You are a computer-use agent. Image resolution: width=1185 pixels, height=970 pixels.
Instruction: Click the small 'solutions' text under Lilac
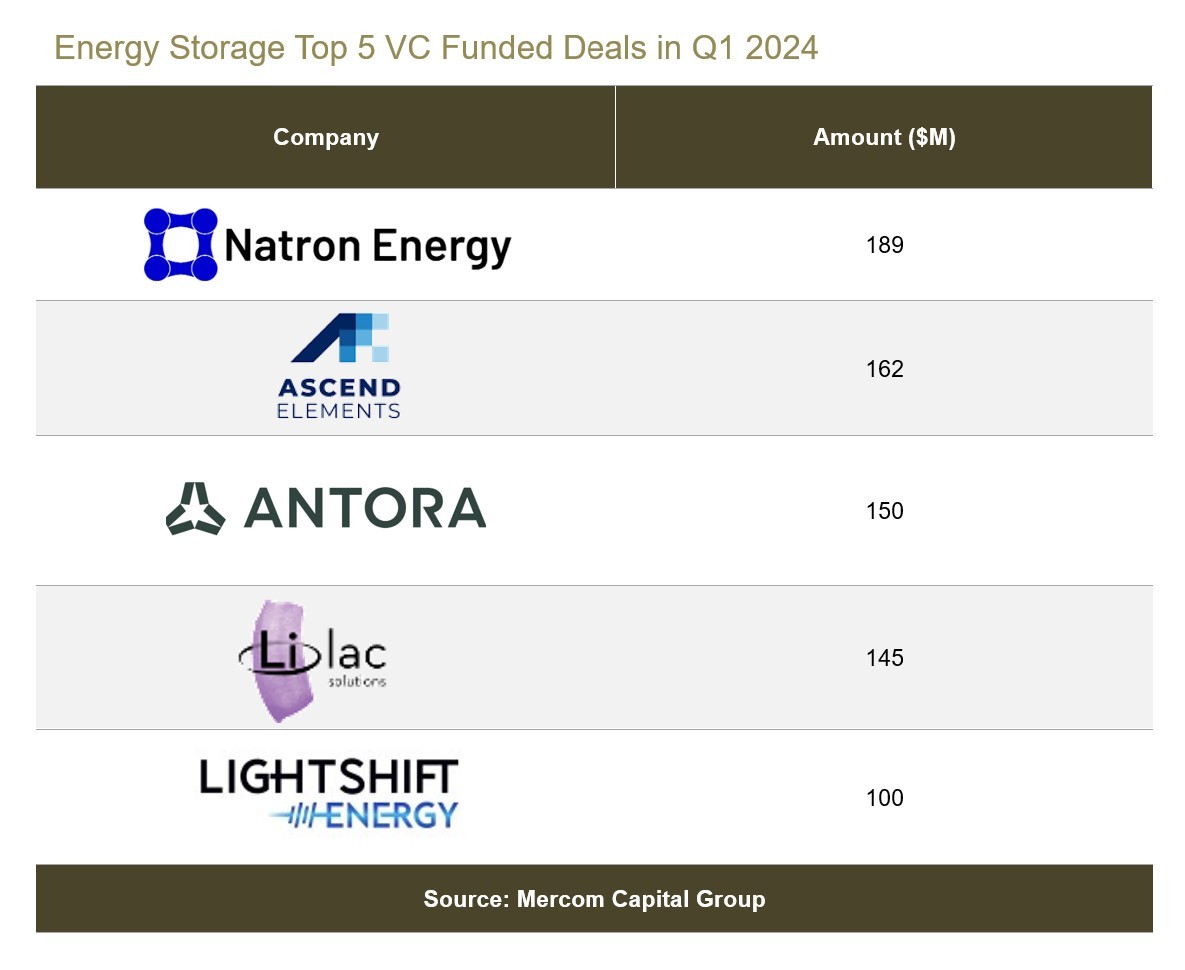[x=358, y=682]
